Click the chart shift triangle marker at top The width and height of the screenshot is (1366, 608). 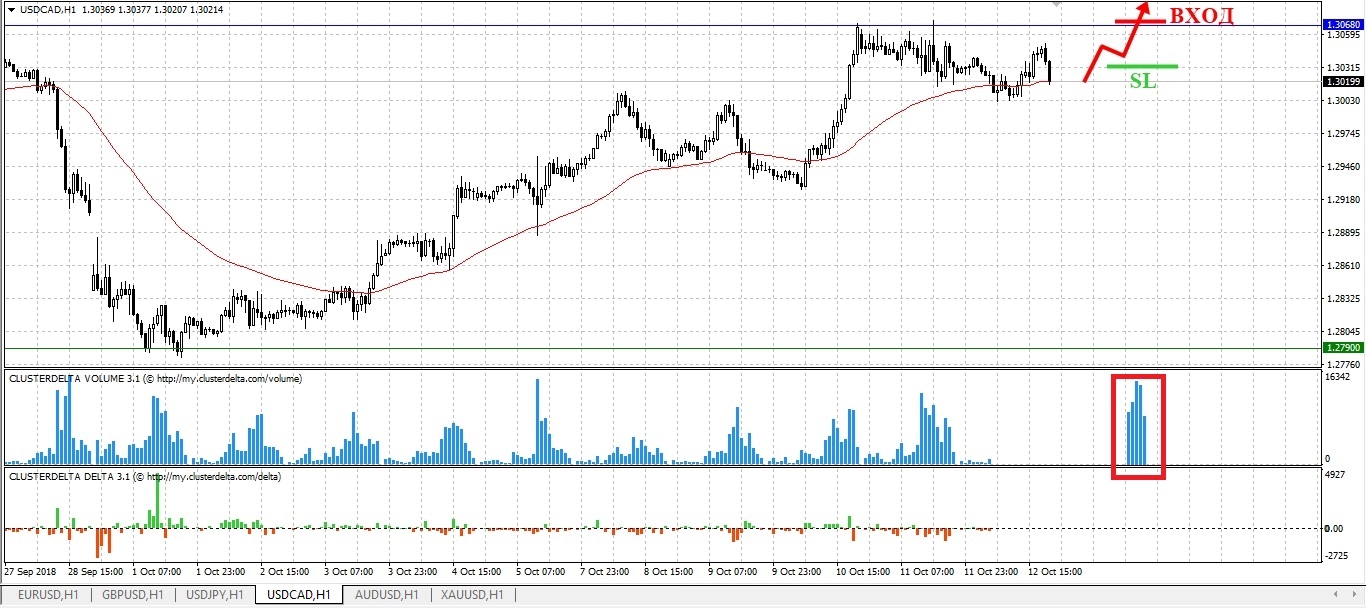click(x=1059, y=4)
